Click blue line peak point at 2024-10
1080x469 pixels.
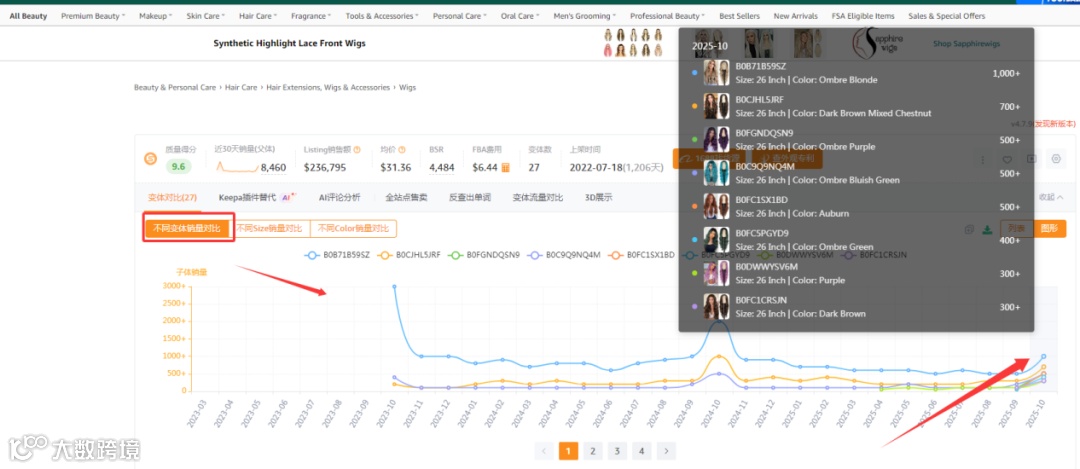pos(719,321)
